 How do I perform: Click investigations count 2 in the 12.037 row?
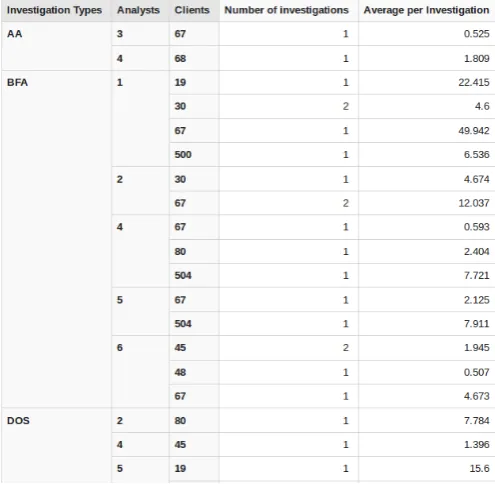click(x=346, y=203)
